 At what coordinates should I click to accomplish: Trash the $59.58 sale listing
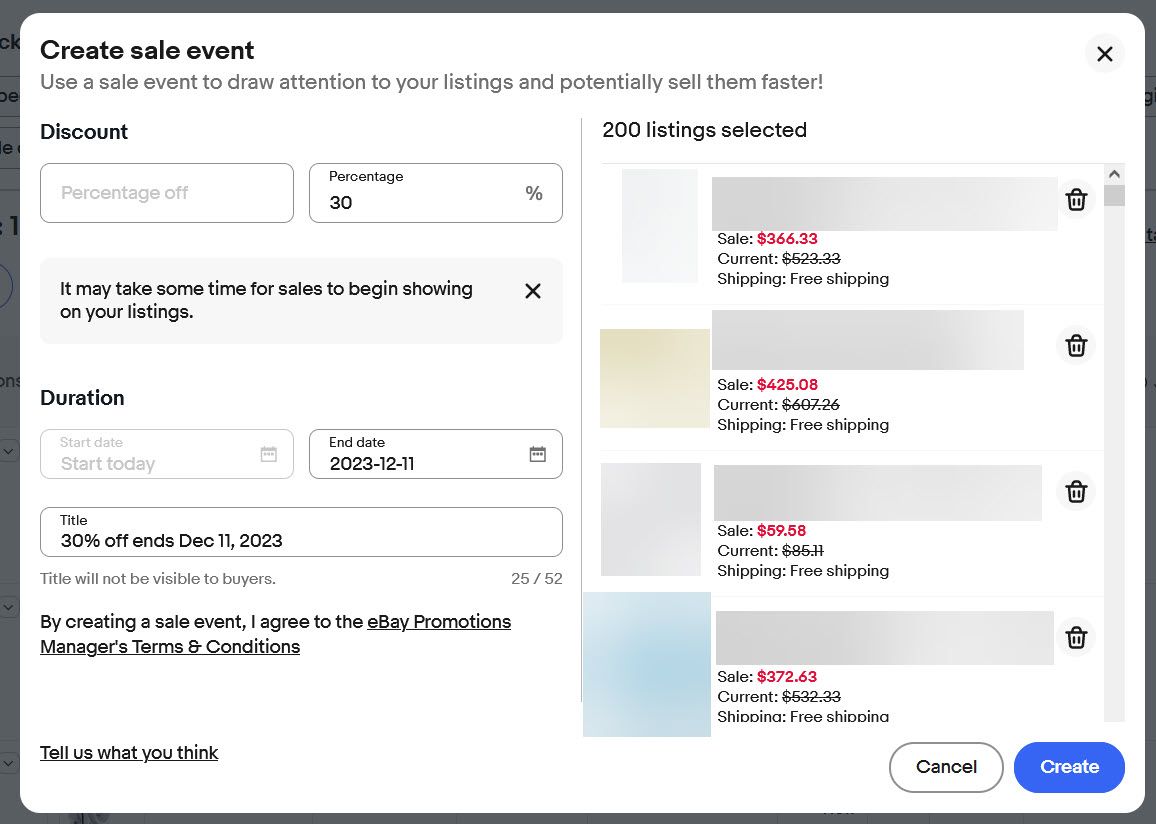pyautogui.click(x=1076, y=491)
